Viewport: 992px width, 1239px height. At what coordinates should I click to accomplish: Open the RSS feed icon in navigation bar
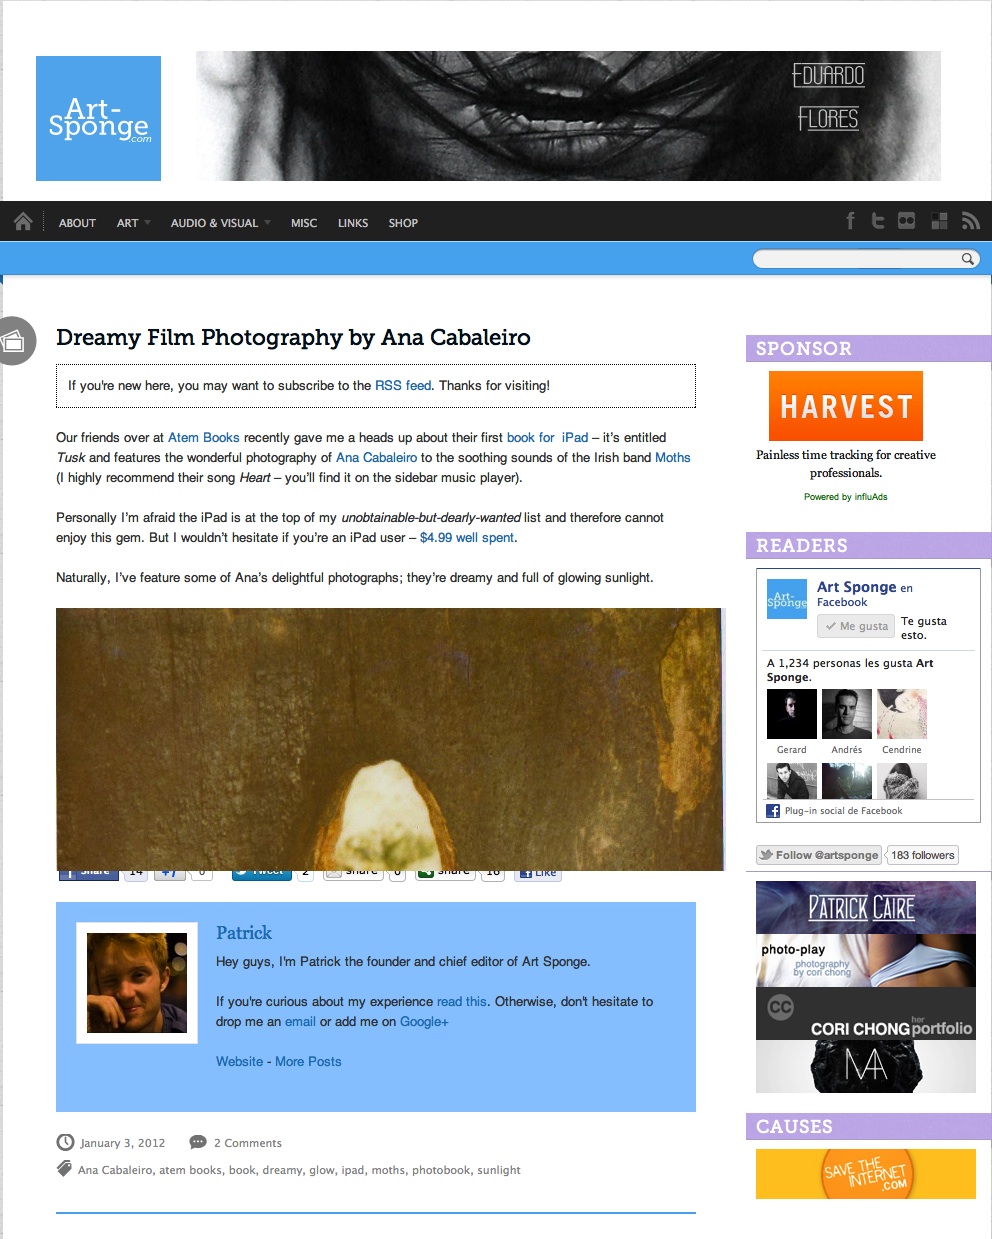(970, 221)
